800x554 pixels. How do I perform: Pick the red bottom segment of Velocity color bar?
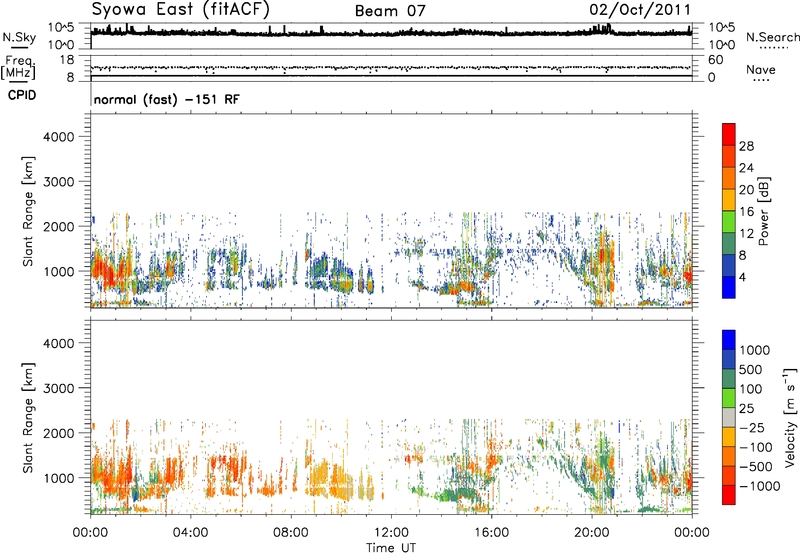729,495
